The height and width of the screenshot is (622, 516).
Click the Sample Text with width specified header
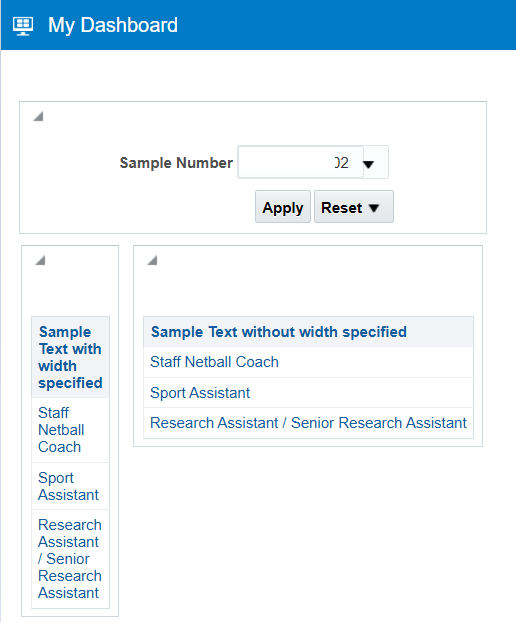pos(71,357)
